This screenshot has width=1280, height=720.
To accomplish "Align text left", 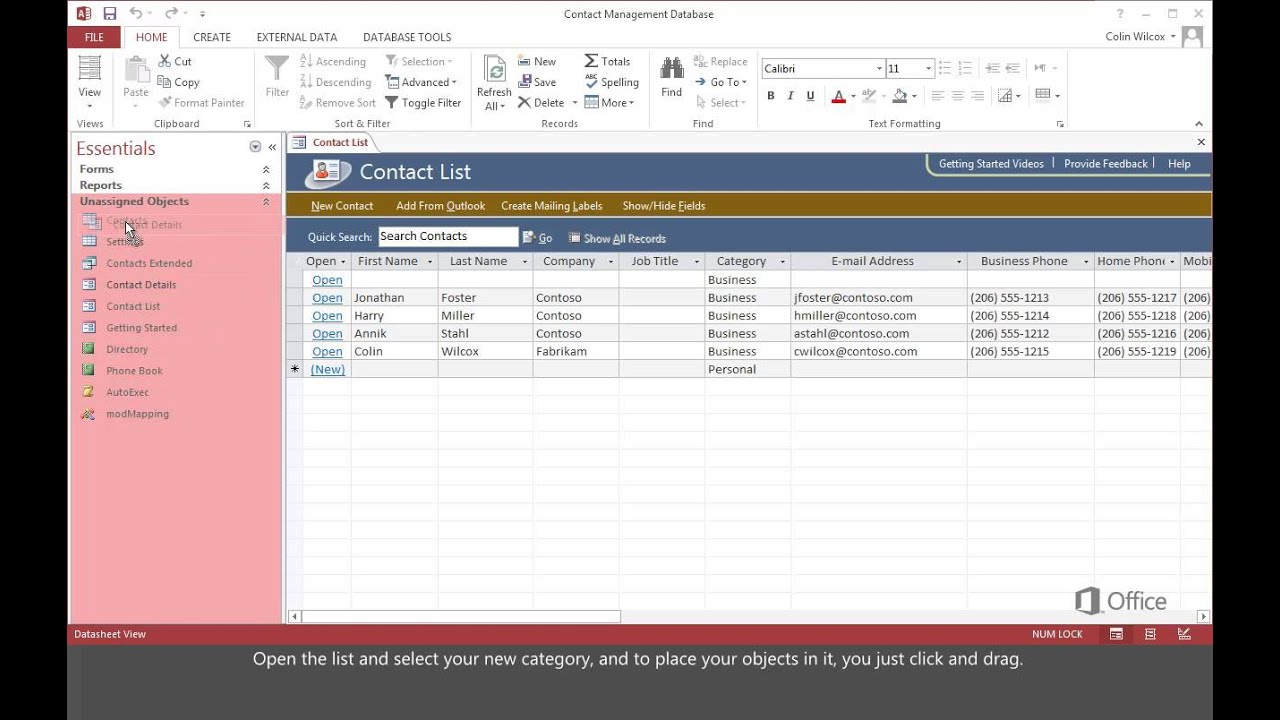I will coord(937,96).
